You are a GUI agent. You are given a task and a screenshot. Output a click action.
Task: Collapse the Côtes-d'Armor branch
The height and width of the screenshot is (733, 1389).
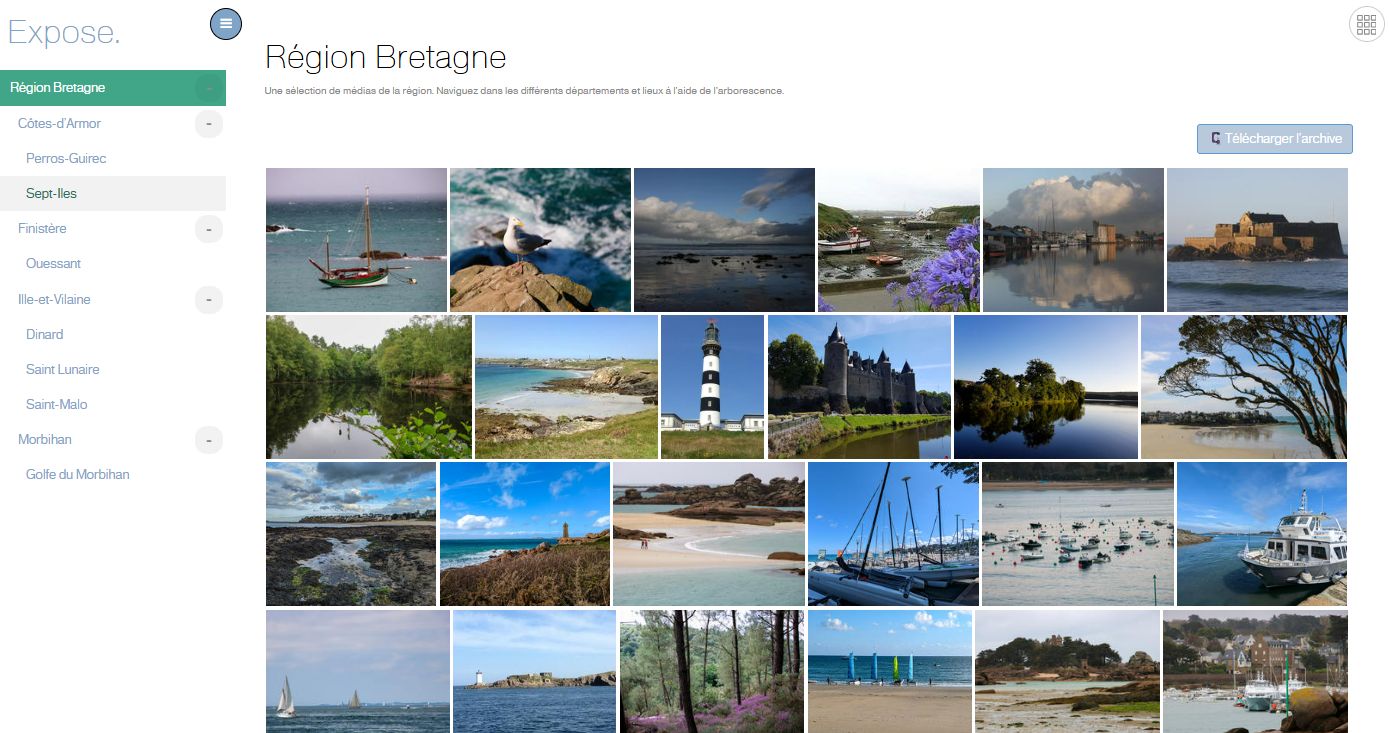209,124
